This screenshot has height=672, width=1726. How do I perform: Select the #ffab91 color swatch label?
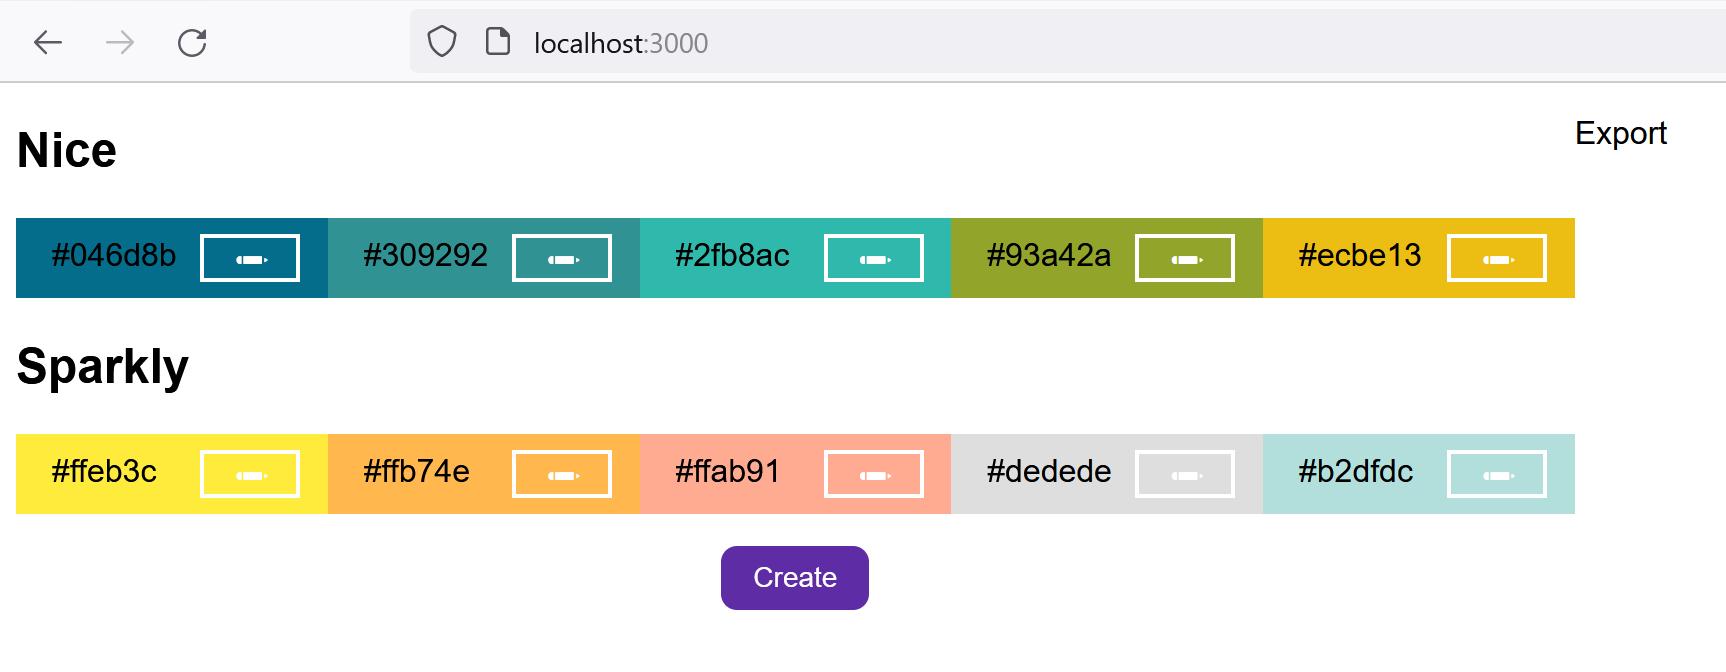click(x=727, y=472)
